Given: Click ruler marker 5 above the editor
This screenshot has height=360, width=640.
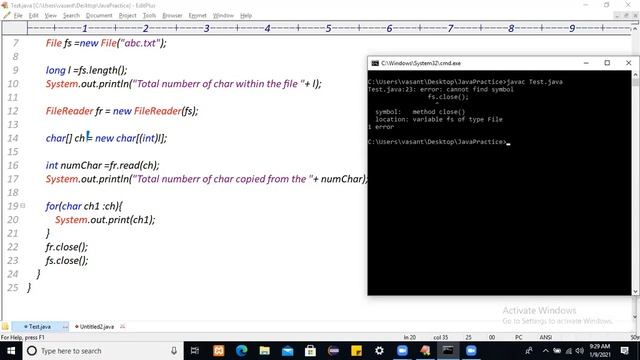Looking at the screenshot, I should [x=328, y=28].
